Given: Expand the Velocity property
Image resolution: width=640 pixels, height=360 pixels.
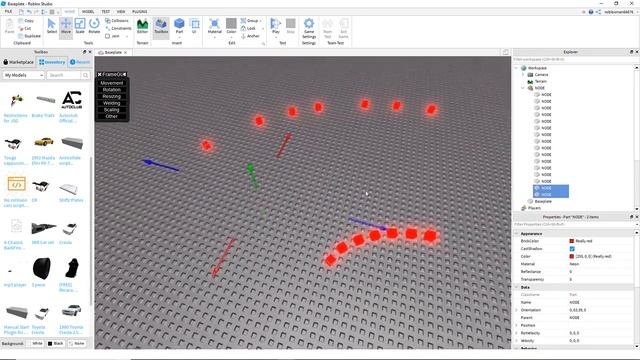Looking at the screenshot, I should click(516, 340).
